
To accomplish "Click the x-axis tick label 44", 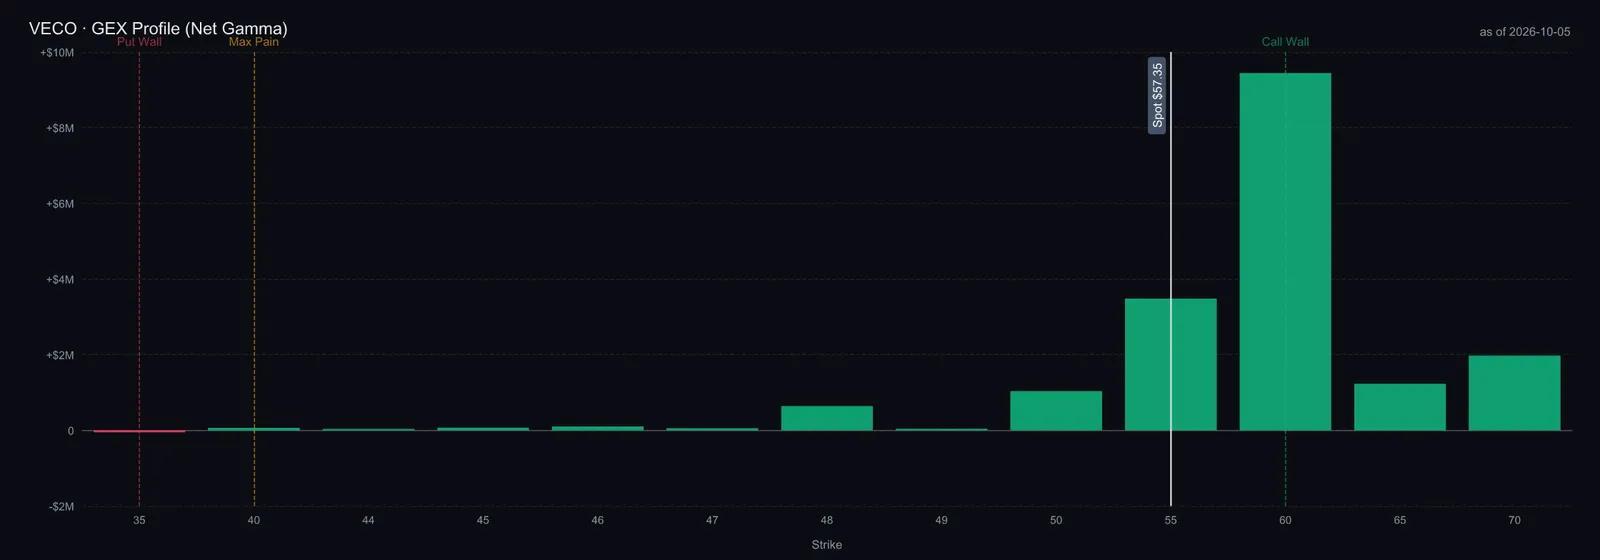I will [368, 520].
